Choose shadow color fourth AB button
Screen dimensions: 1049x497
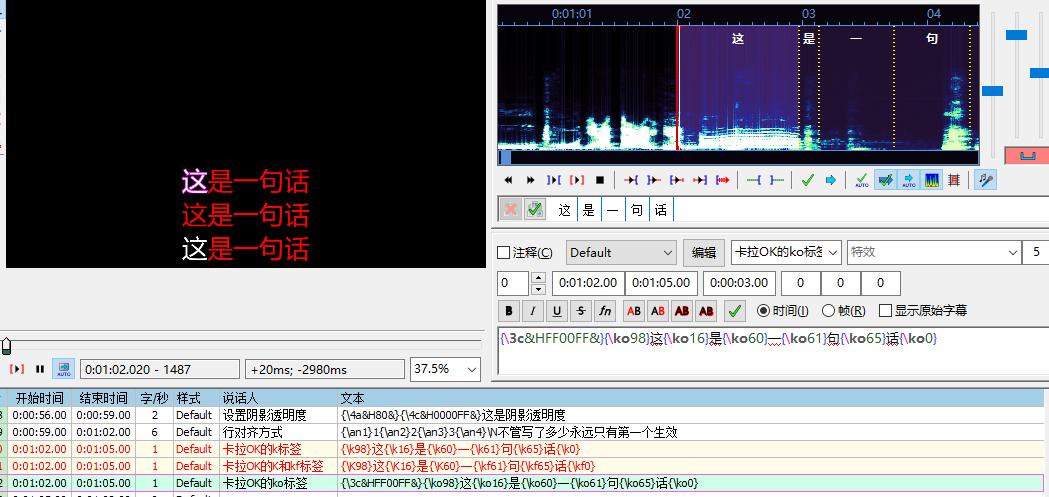706,310
